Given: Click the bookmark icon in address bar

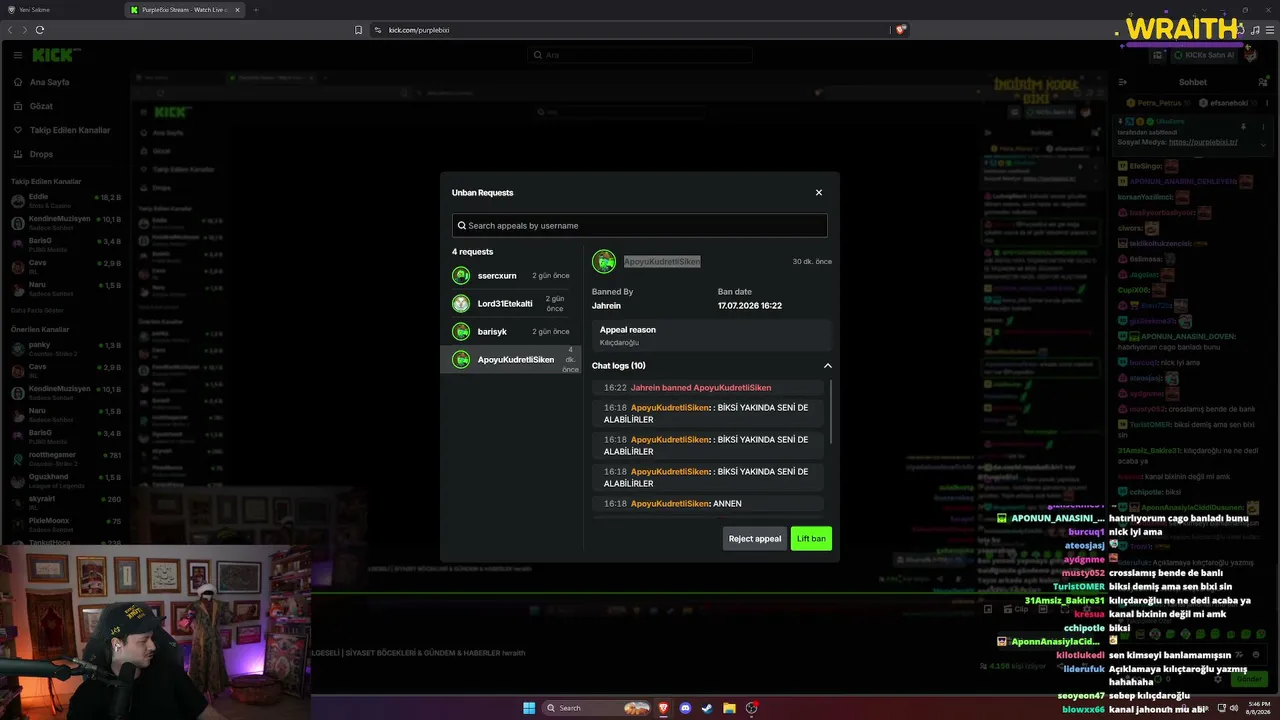Looking at the screenshot, I should pos(358,30).
